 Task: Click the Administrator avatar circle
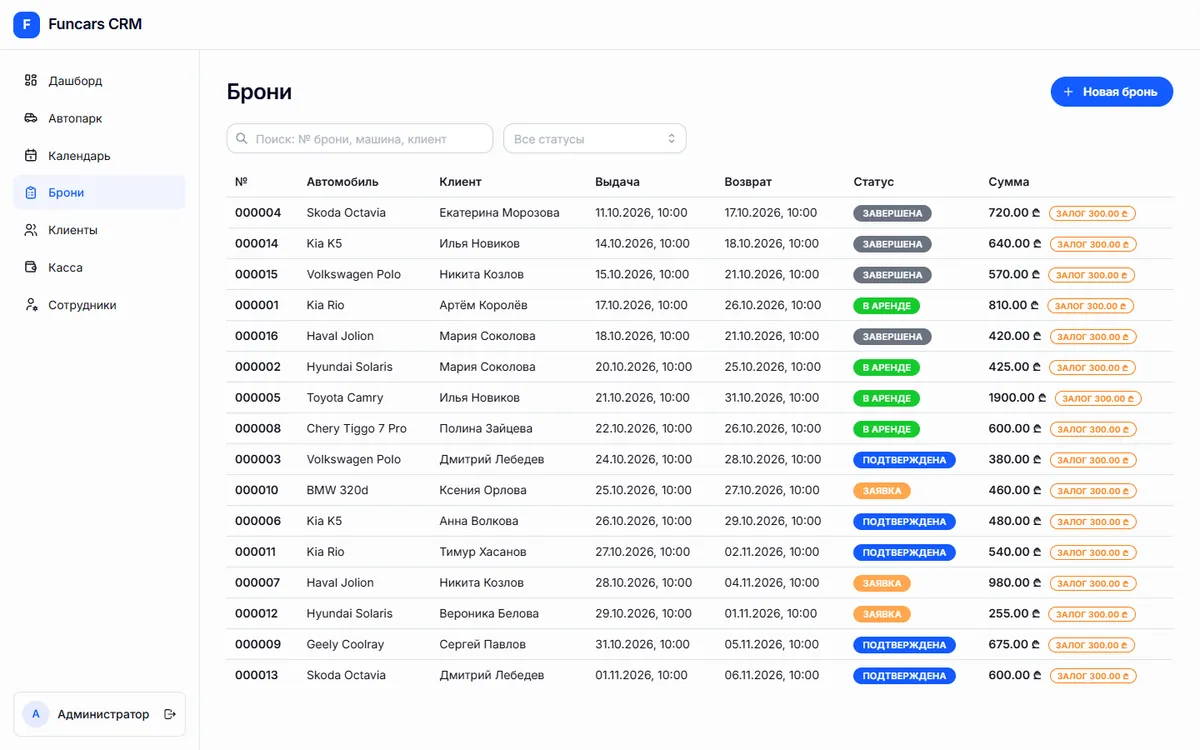(x=36, y=714)
